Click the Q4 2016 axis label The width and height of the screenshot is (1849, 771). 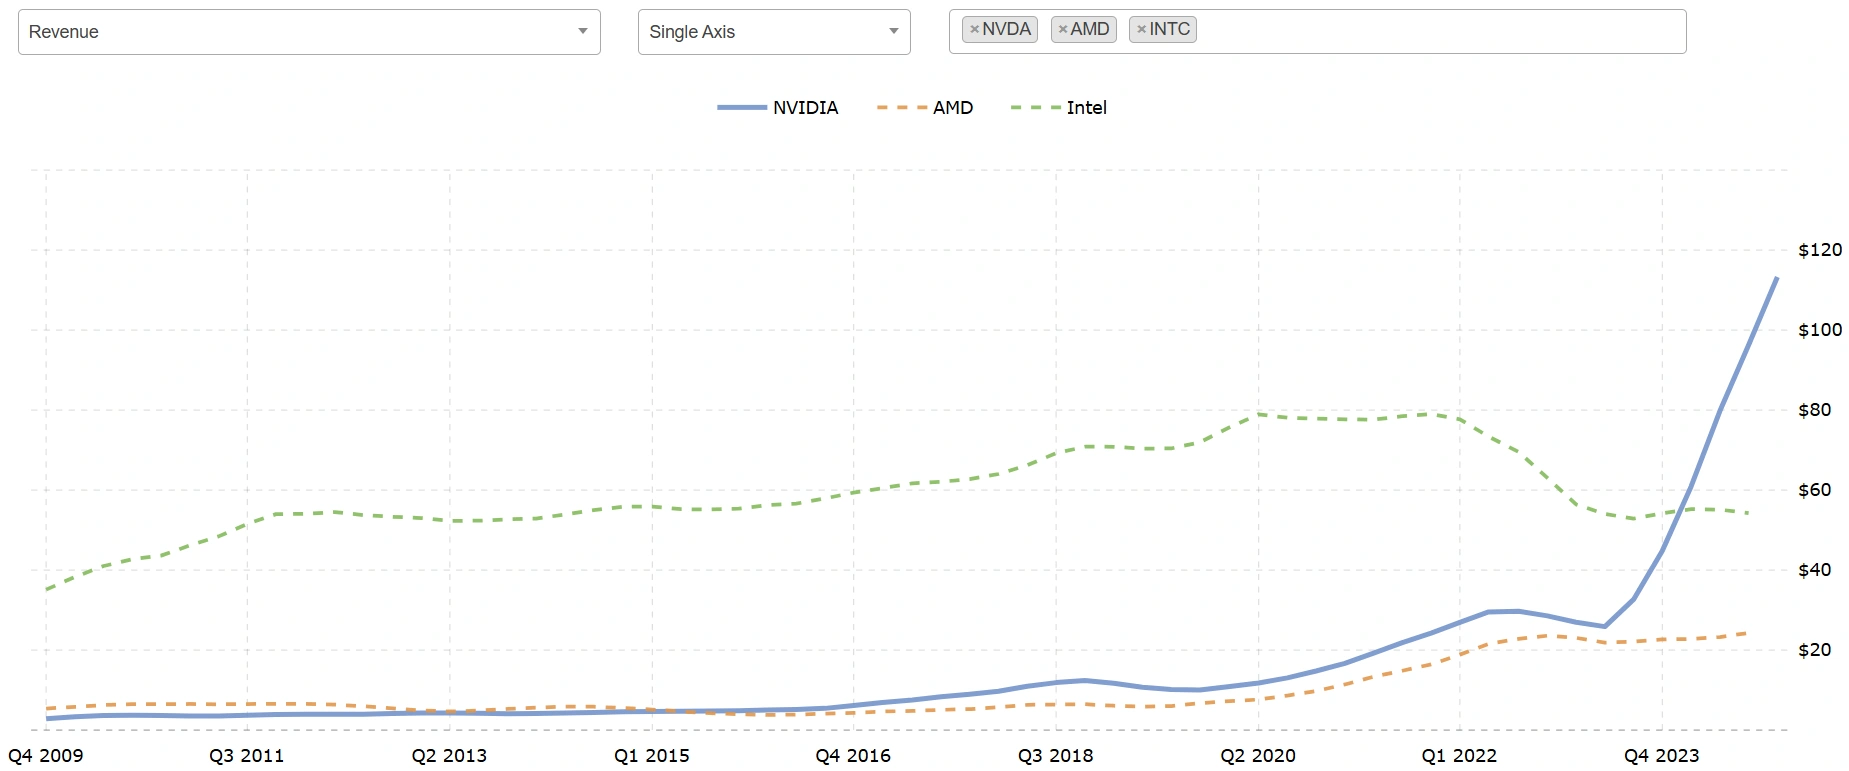click(x=853, y=756)
